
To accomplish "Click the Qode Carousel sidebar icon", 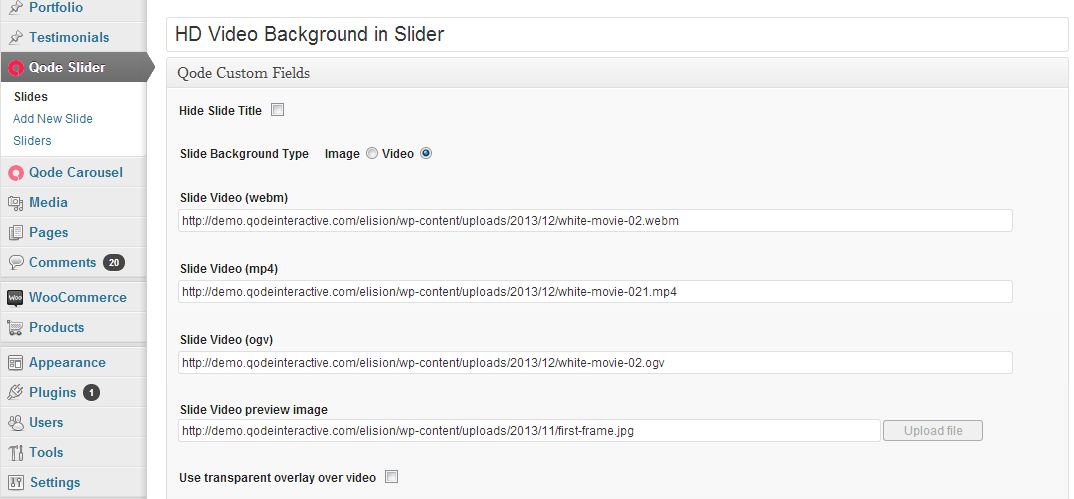I will point(16,172).
